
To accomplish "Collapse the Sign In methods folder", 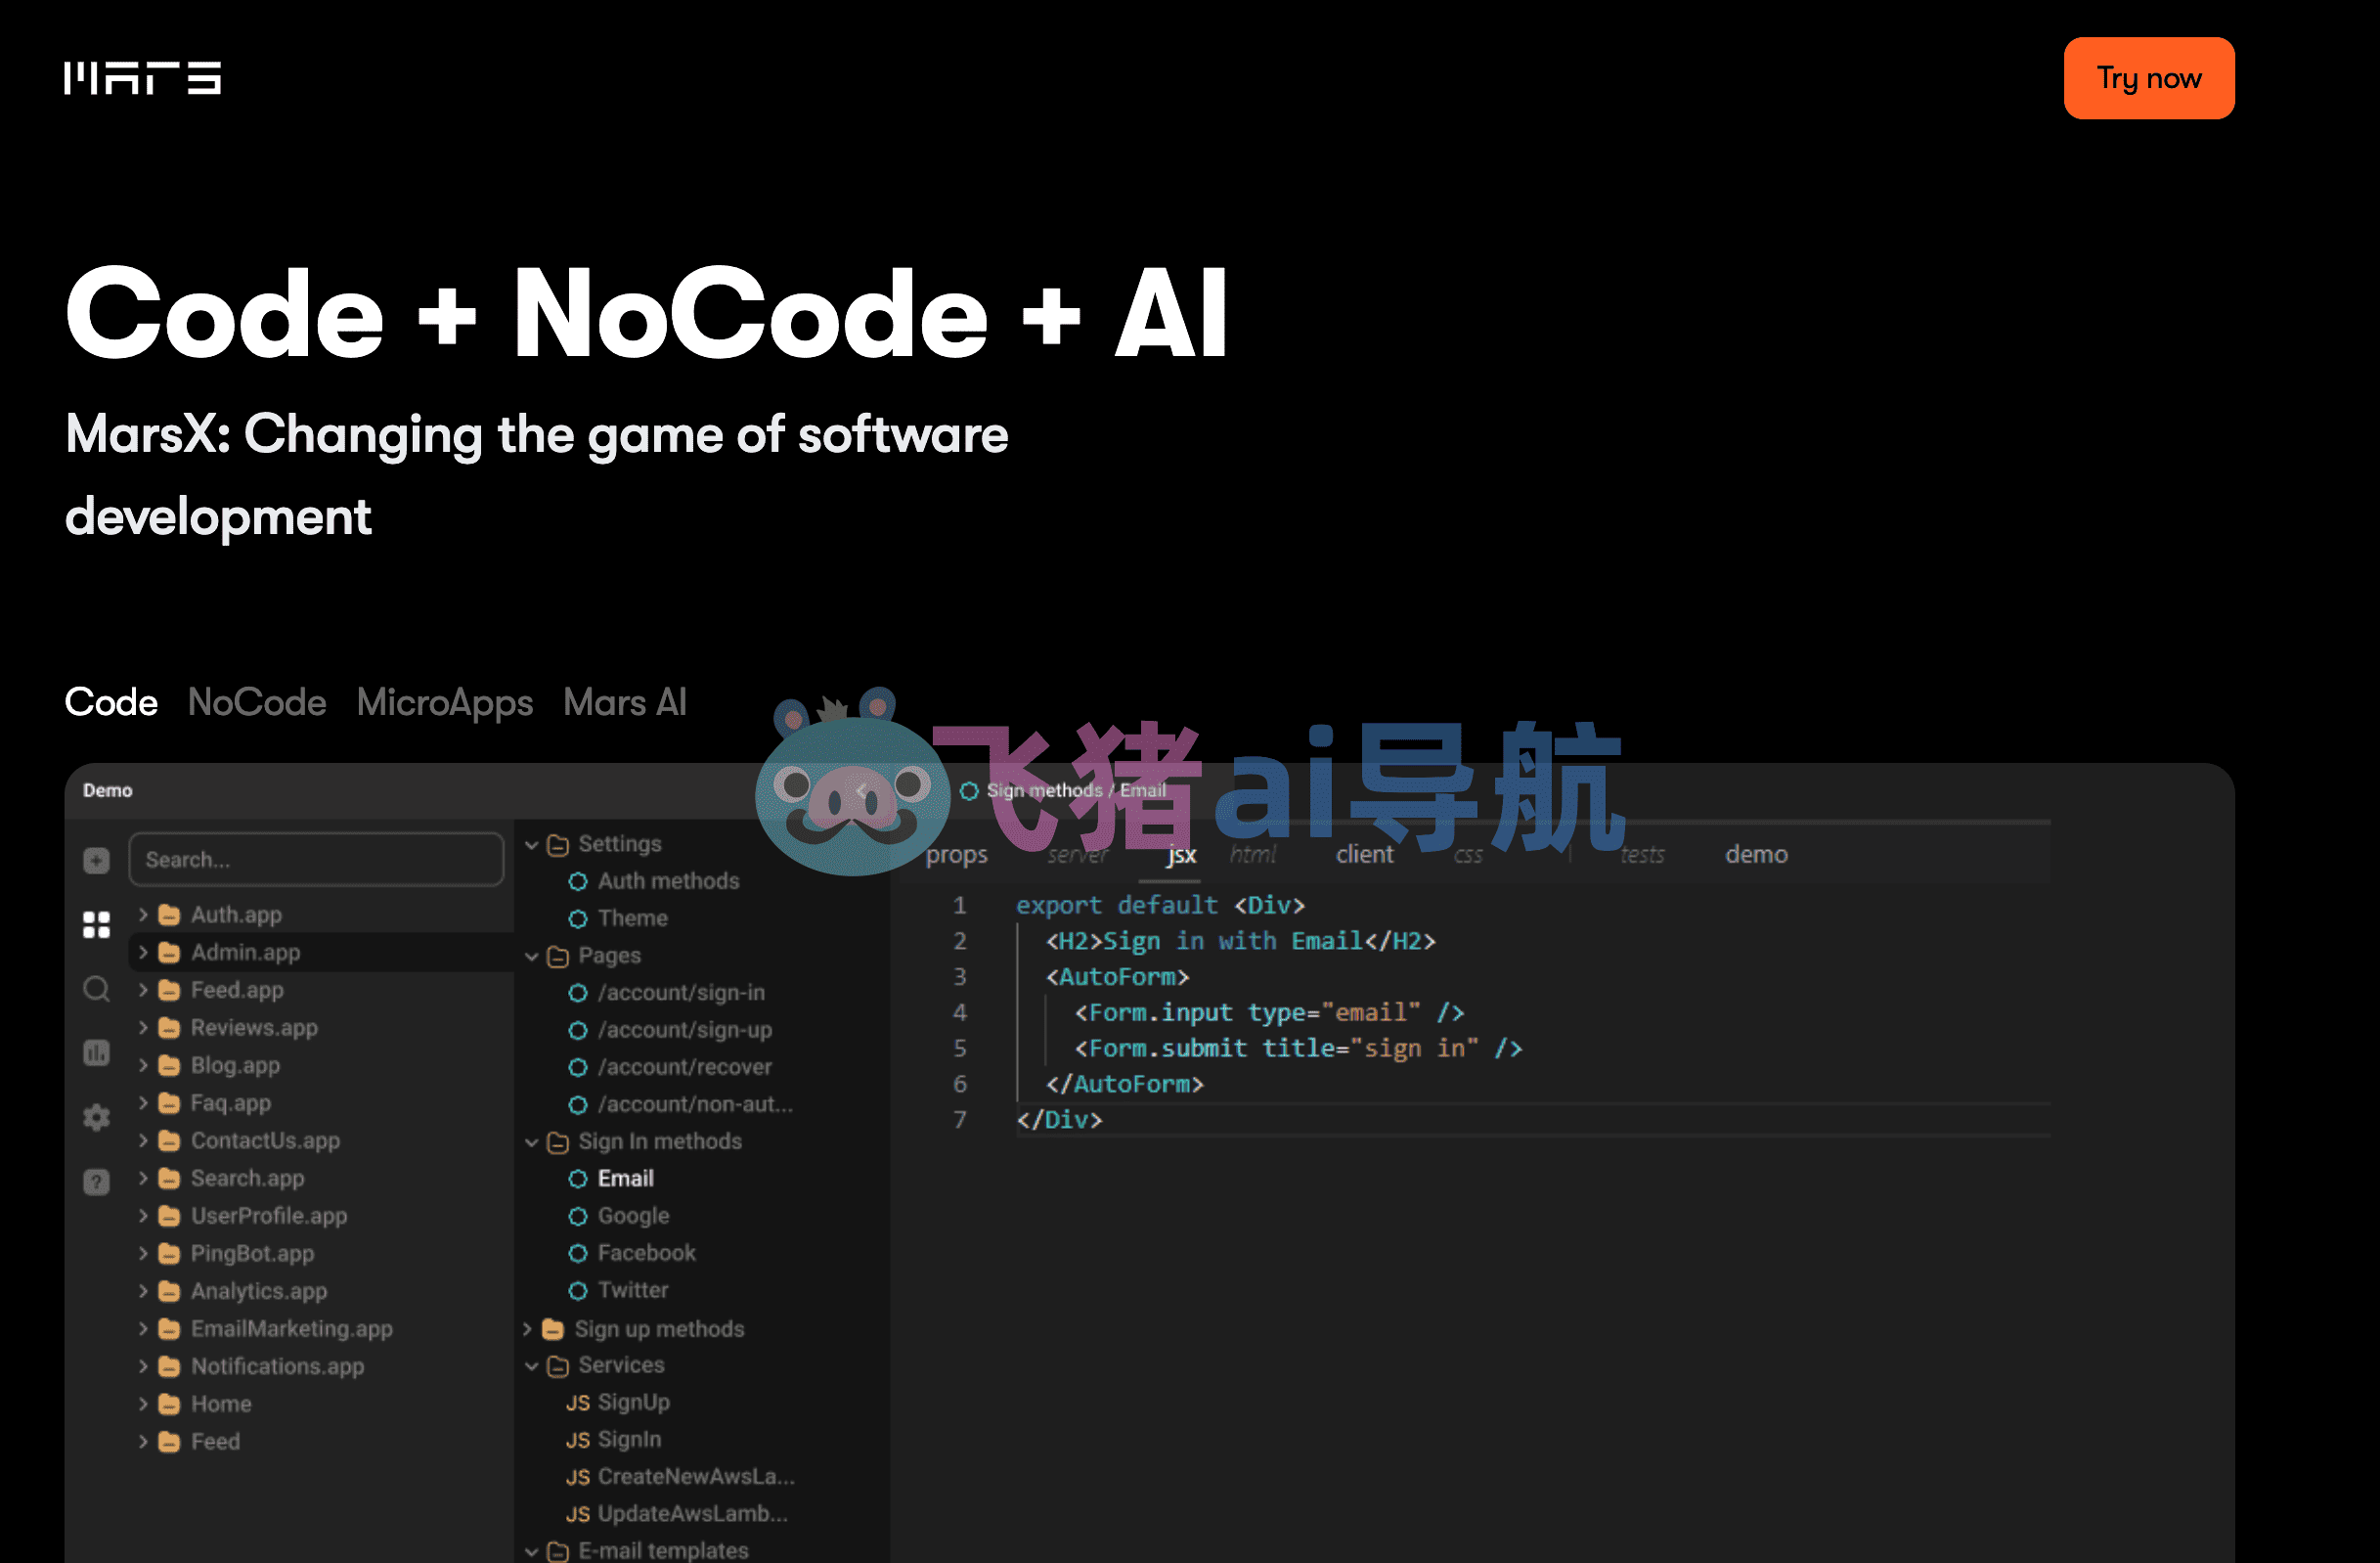I will click(532, 1142).
